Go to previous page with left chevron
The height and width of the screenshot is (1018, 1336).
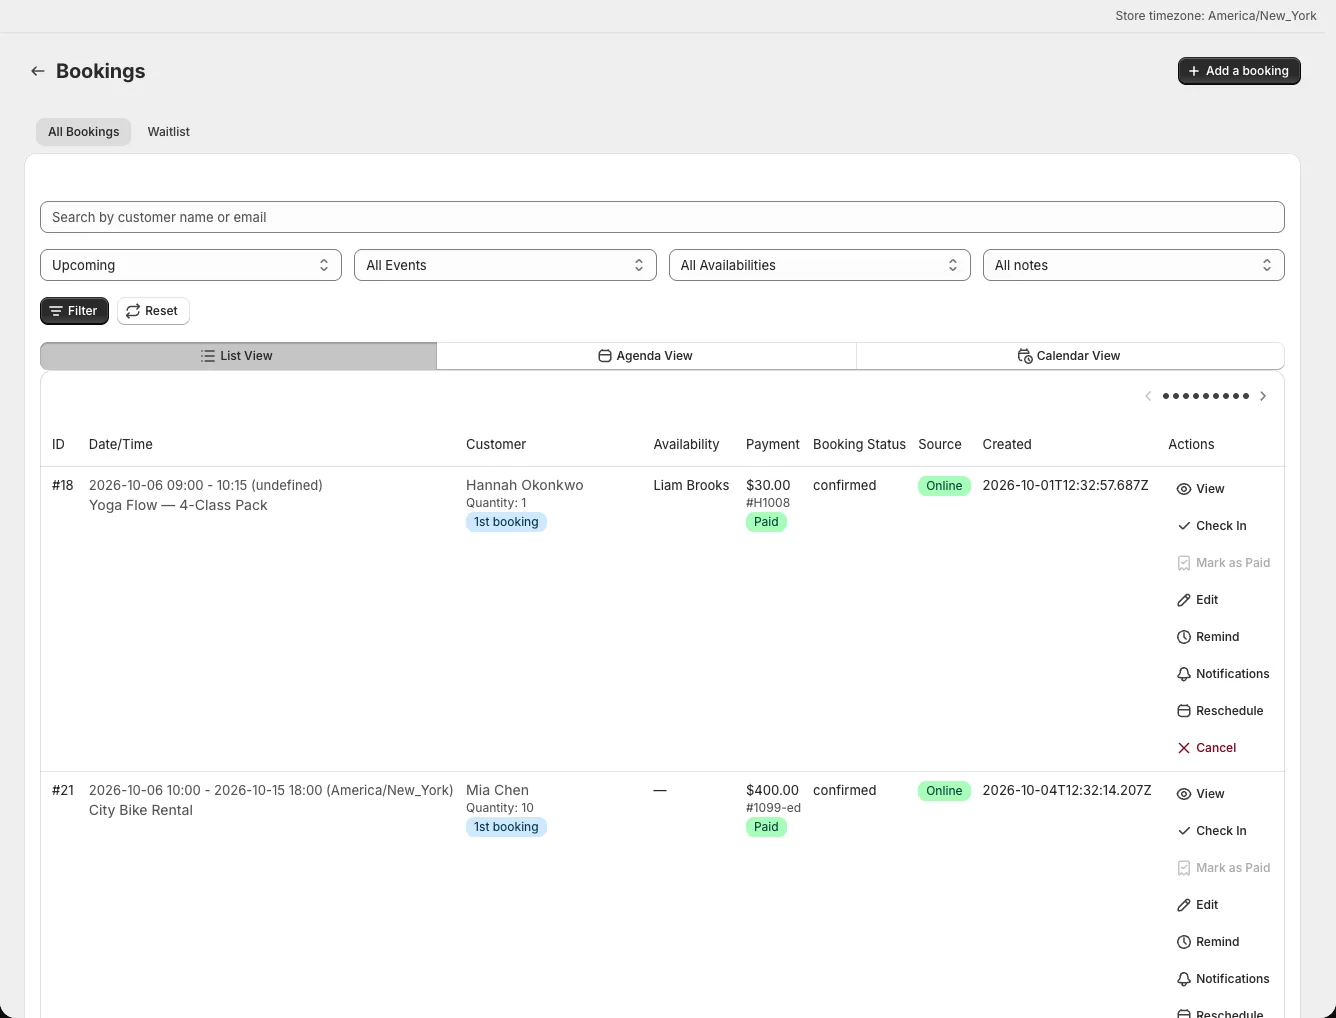[x=1148, y=396]
